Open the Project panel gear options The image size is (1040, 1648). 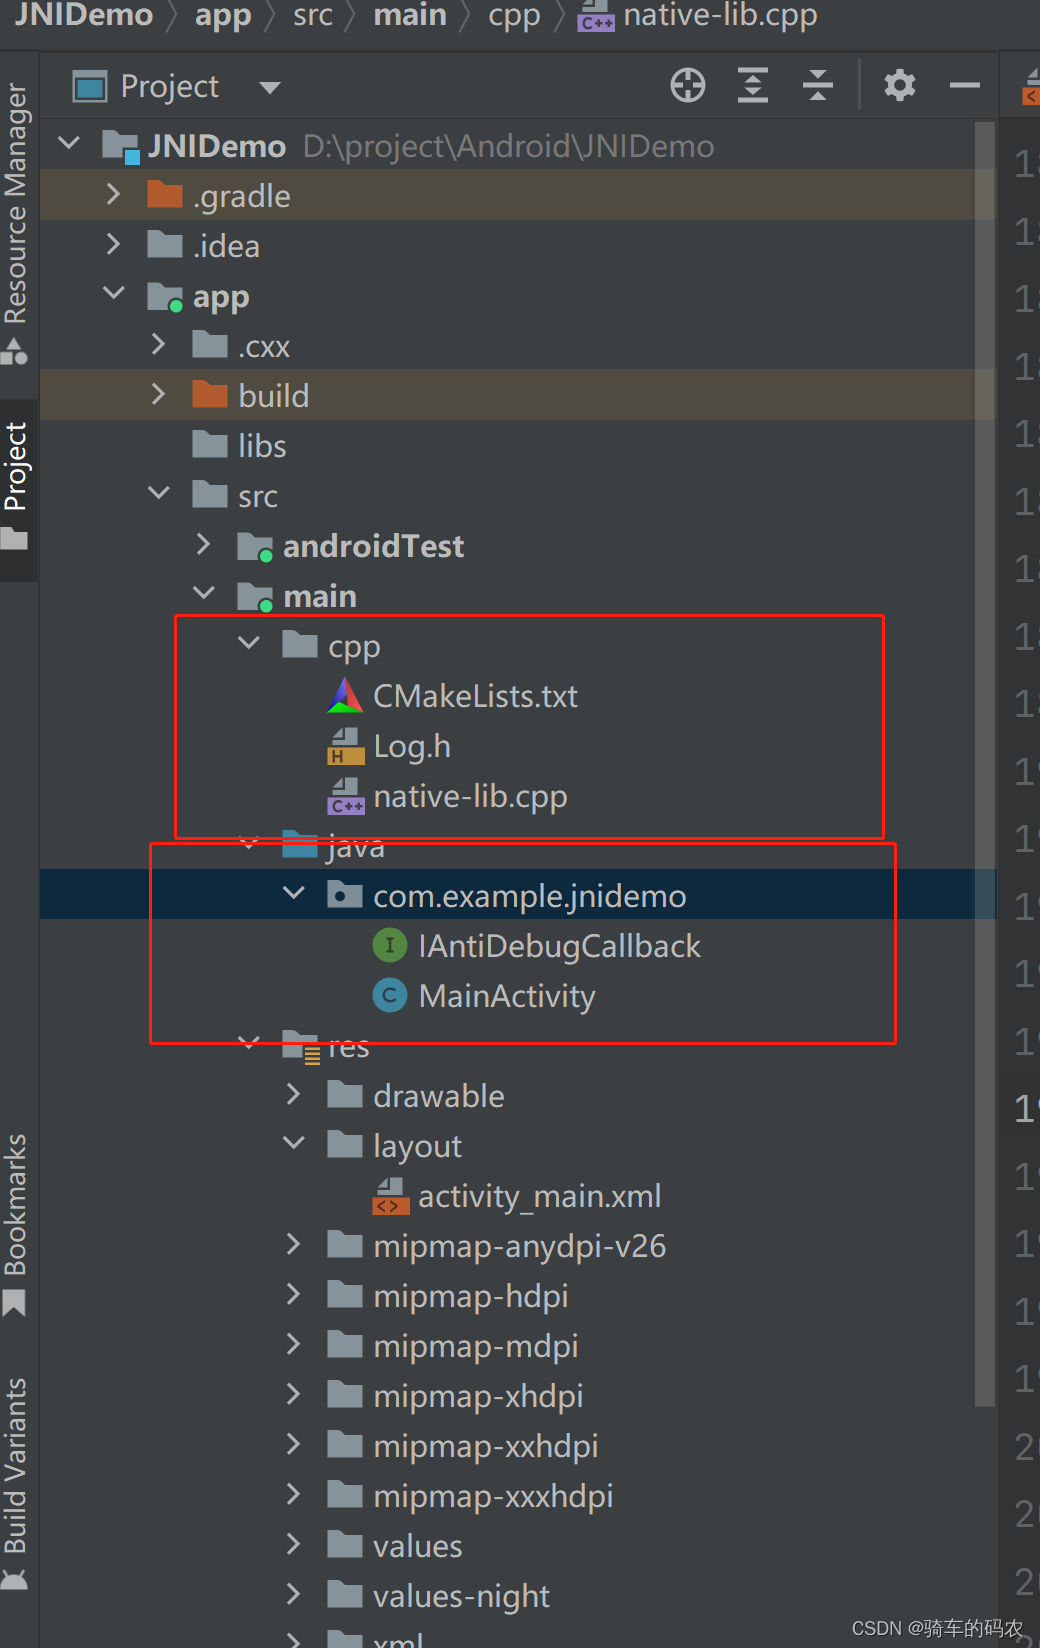point(900,86)
